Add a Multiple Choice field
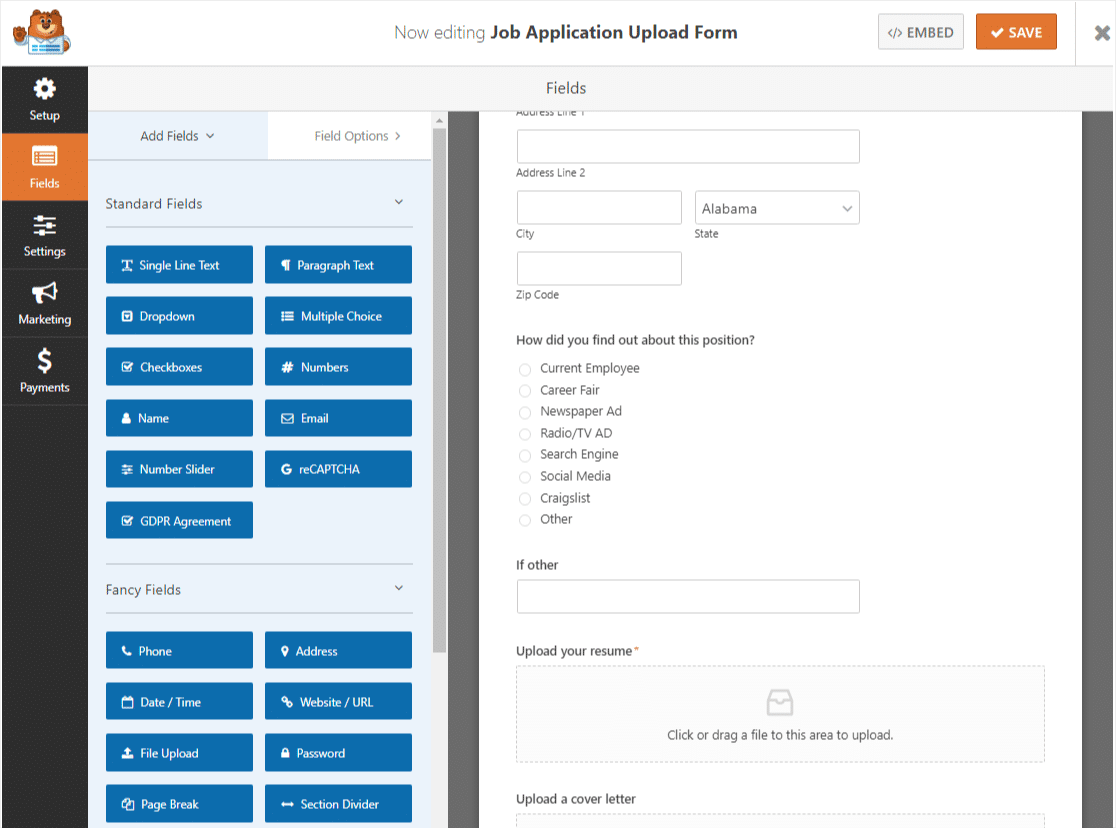The width and height of the screenshot is (1116, 828). tap(338, 316)
